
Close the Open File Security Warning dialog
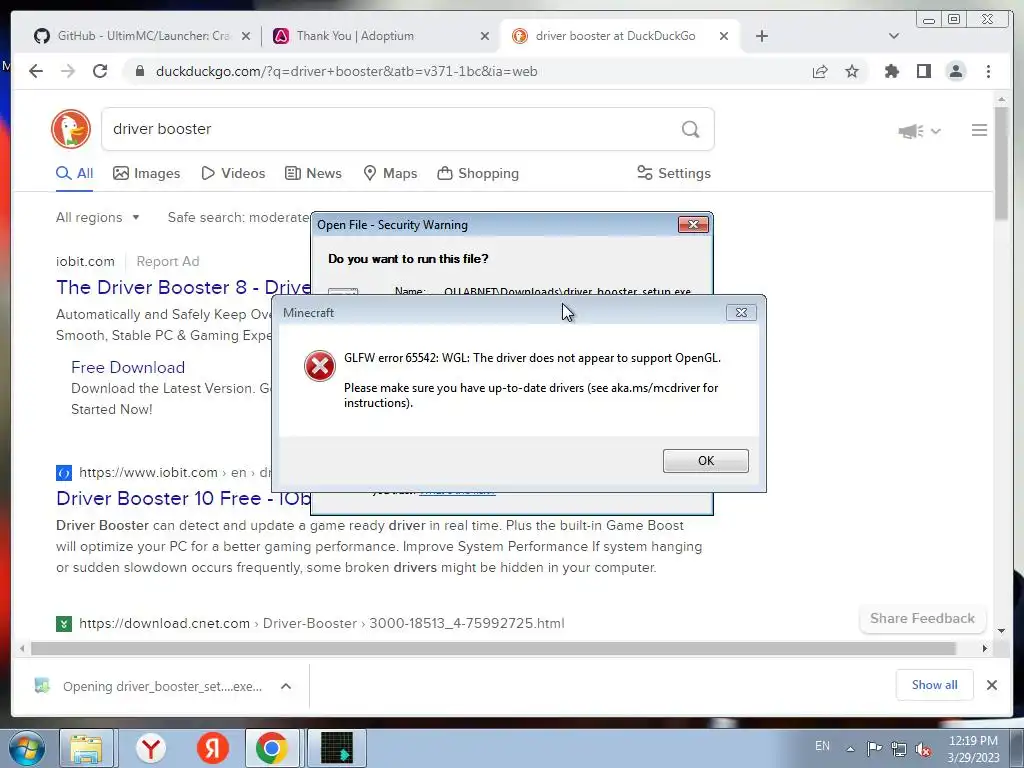[x=693, y=225]
